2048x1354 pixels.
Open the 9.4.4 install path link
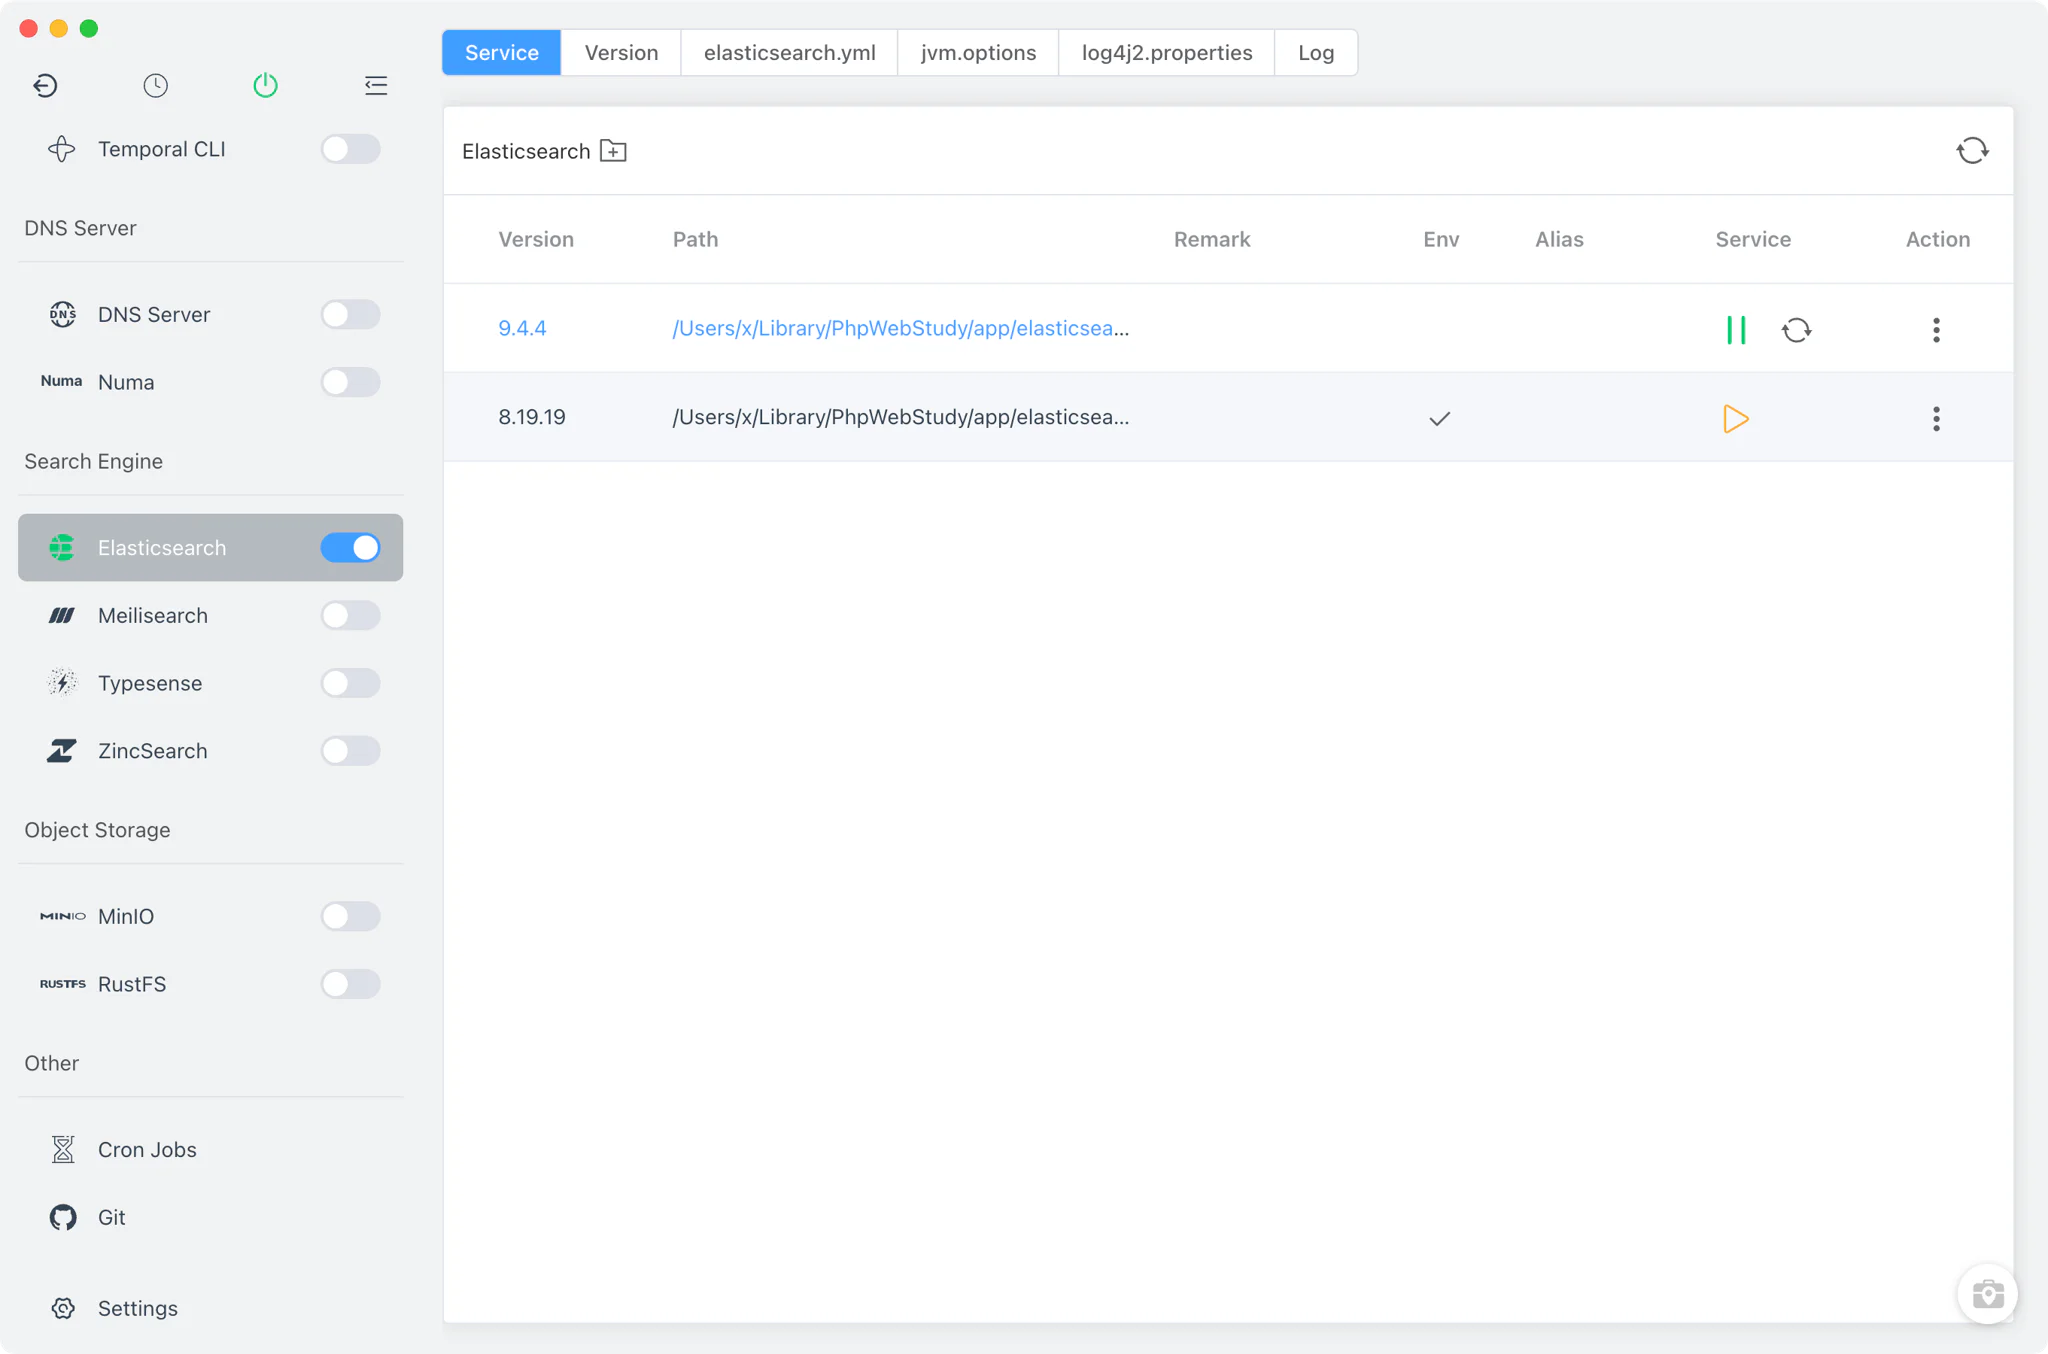coord(900,328)
